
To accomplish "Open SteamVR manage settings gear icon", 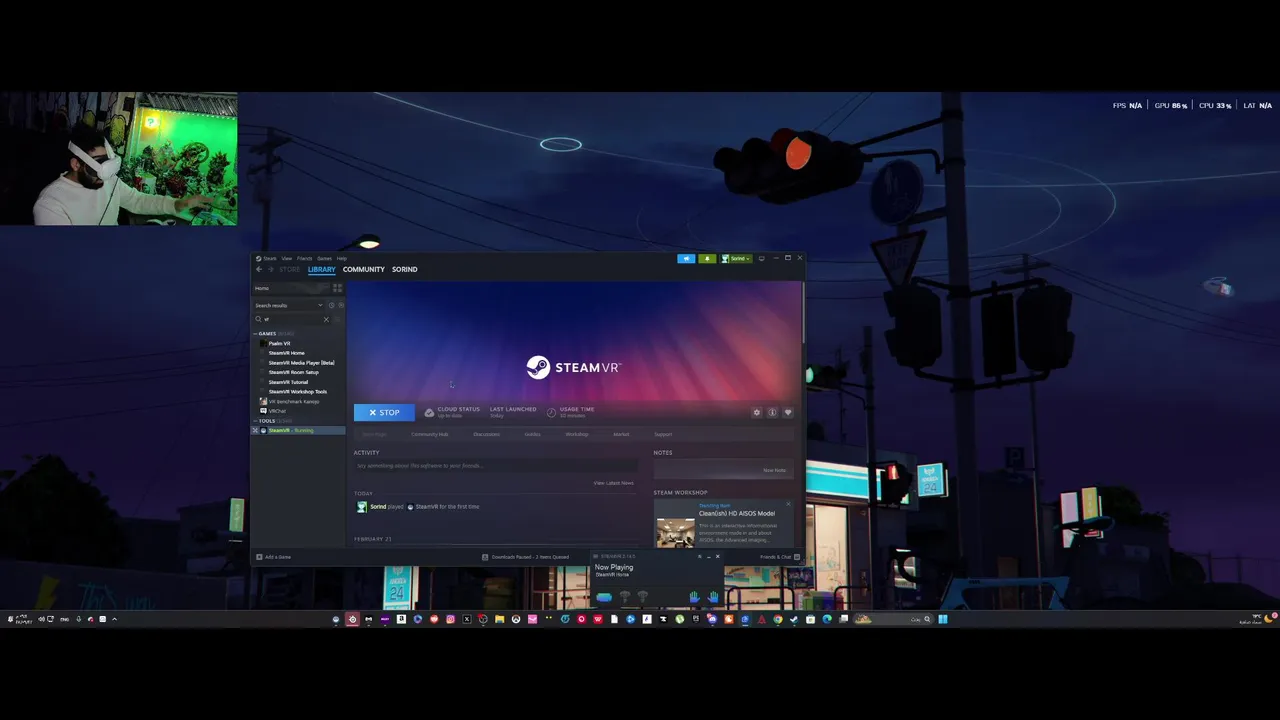I will (x=757, y=412).
